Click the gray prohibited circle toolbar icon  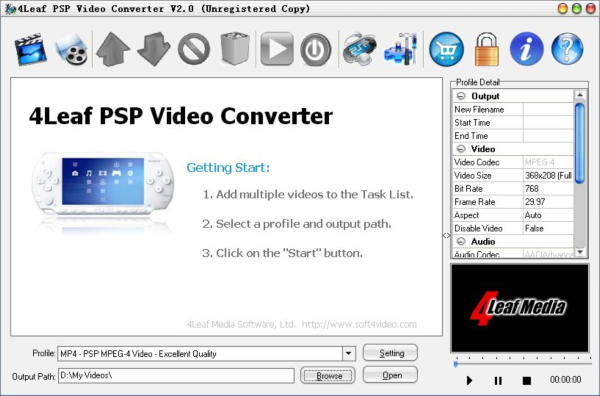[x=194, y=49]
